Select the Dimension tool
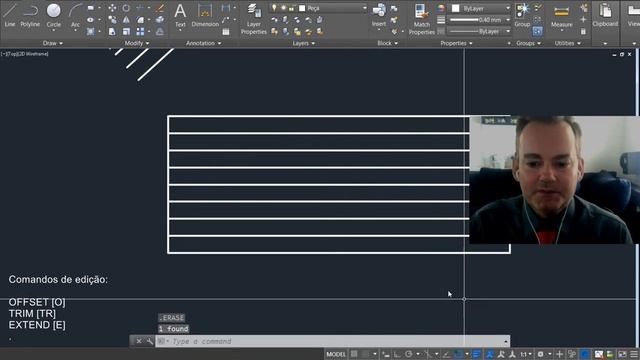 pyautogui.click(x=205, y=15)
